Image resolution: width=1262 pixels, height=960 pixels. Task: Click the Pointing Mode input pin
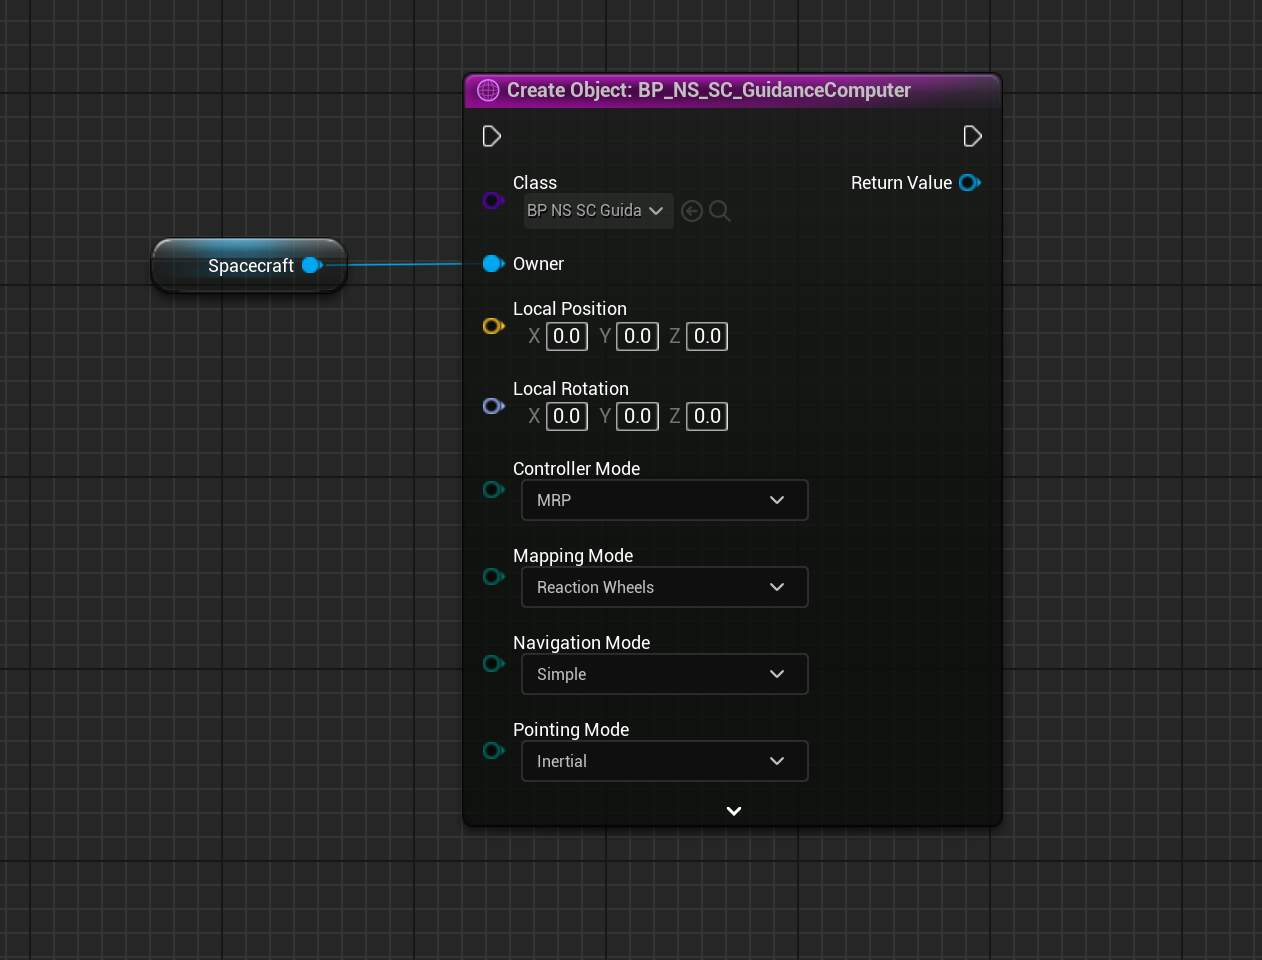point(493,750)
